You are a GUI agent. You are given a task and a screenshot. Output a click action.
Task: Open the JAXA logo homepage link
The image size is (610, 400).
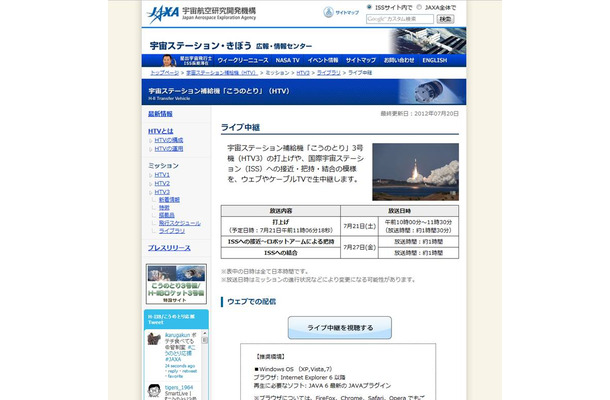(x=201, y=14)
